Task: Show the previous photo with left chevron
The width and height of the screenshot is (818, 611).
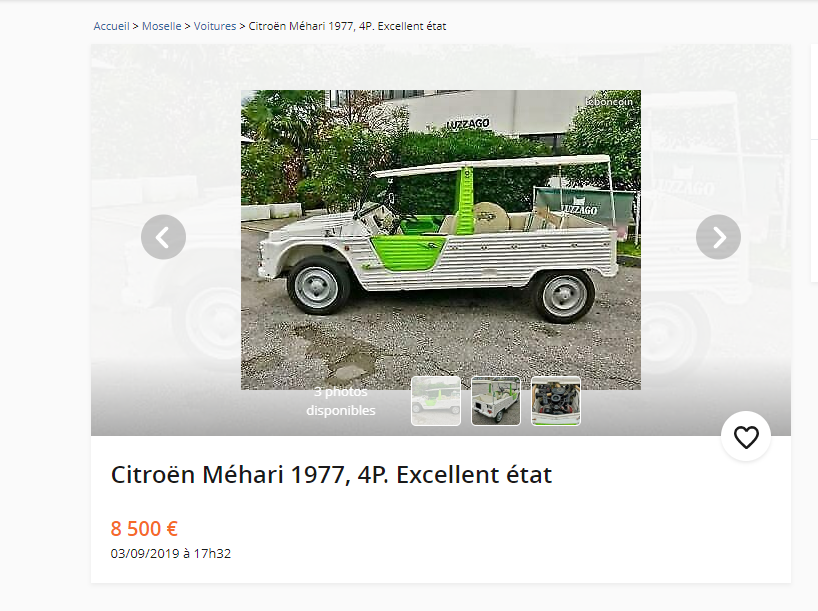Action: point(163,237)
